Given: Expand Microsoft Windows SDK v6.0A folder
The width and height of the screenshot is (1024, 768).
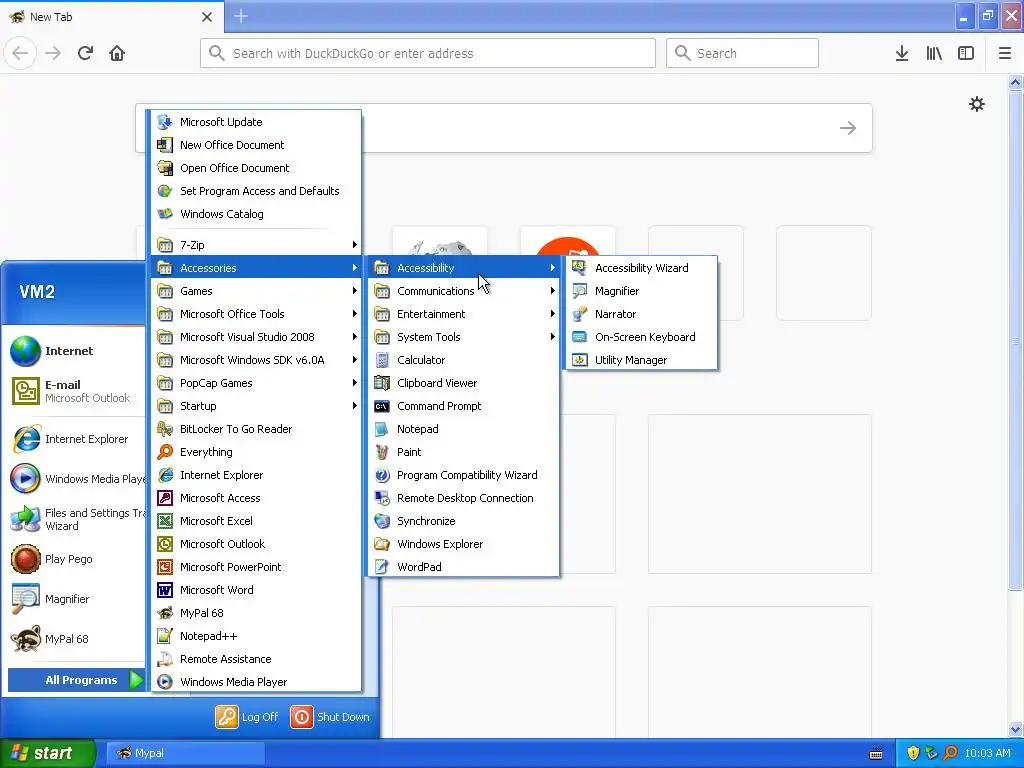Looking at the screenshot, I should point(256,360).
